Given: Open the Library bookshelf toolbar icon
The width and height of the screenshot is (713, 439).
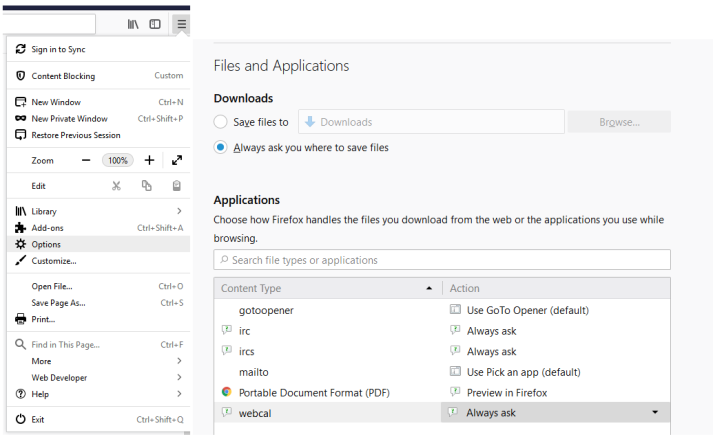Looking at the screenshot, I should click(x=133, y=23).
